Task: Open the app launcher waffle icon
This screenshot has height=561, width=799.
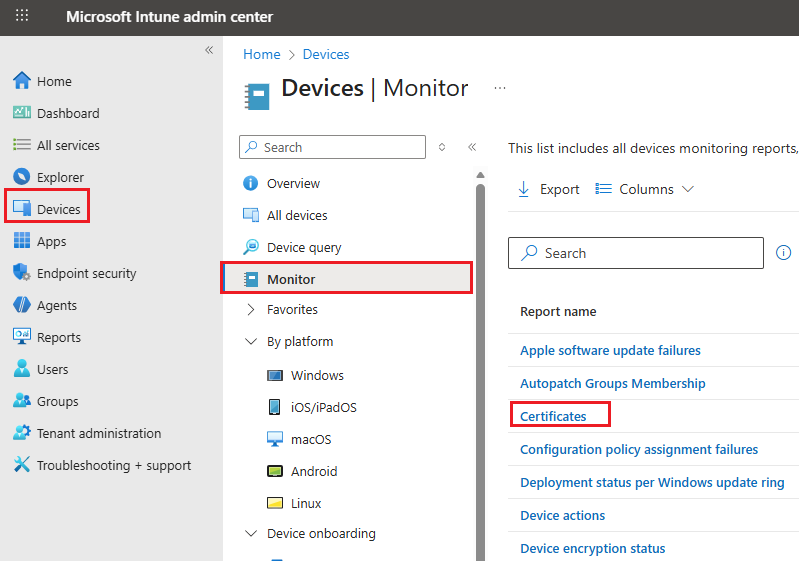Action: coord(22,17)
